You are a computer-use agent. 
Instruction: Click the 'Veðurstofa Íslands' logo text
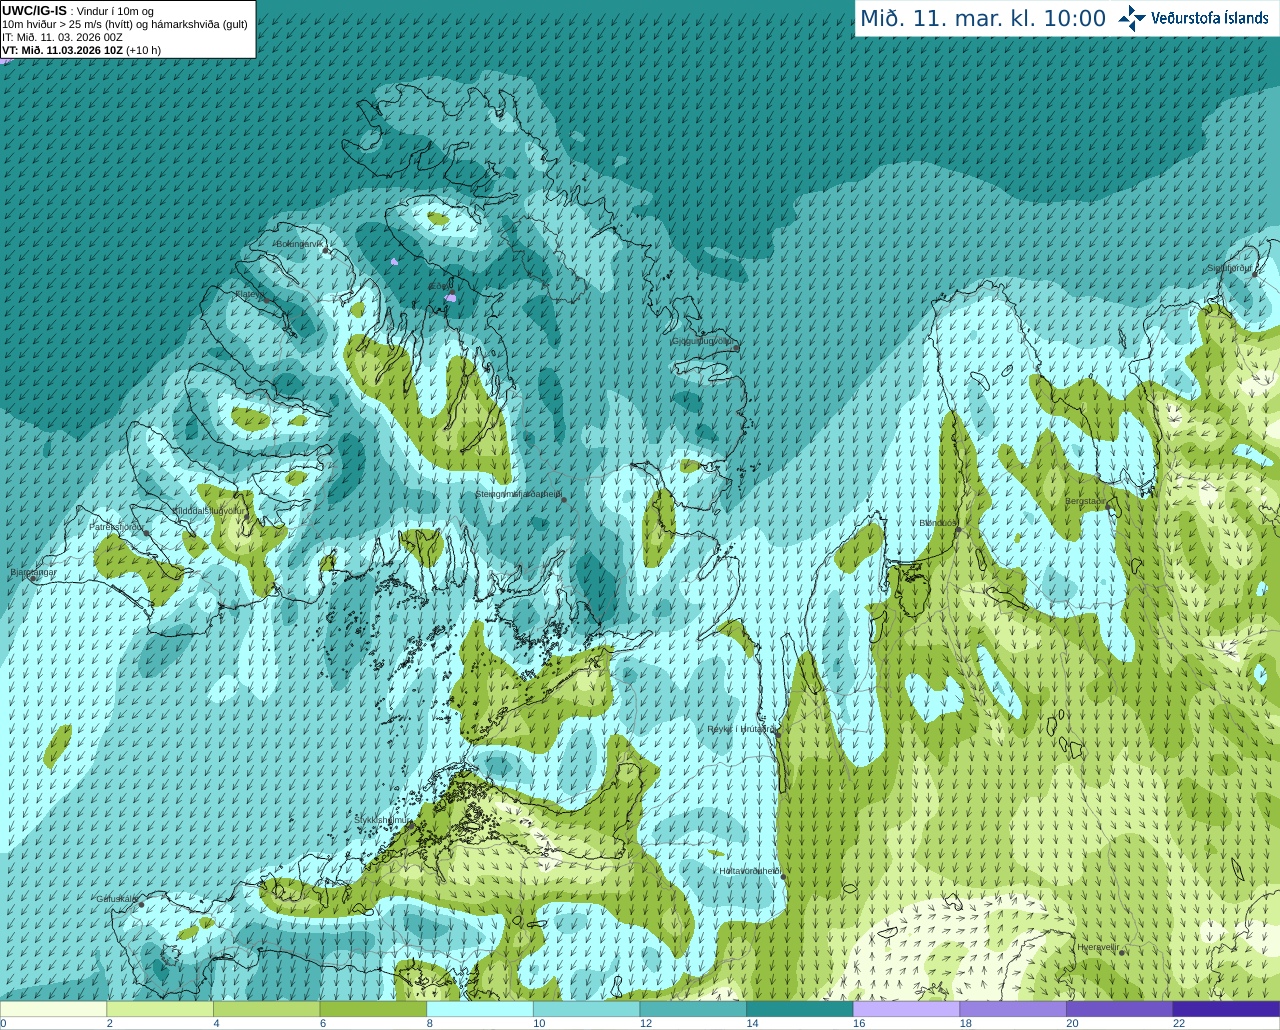1210,18
